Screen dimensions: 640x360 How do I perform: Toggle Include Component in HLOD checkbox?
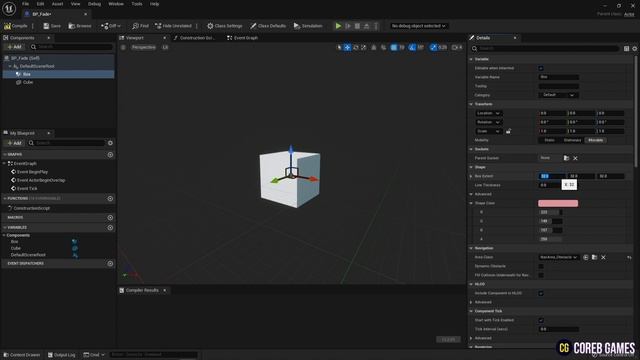[541, 293]
